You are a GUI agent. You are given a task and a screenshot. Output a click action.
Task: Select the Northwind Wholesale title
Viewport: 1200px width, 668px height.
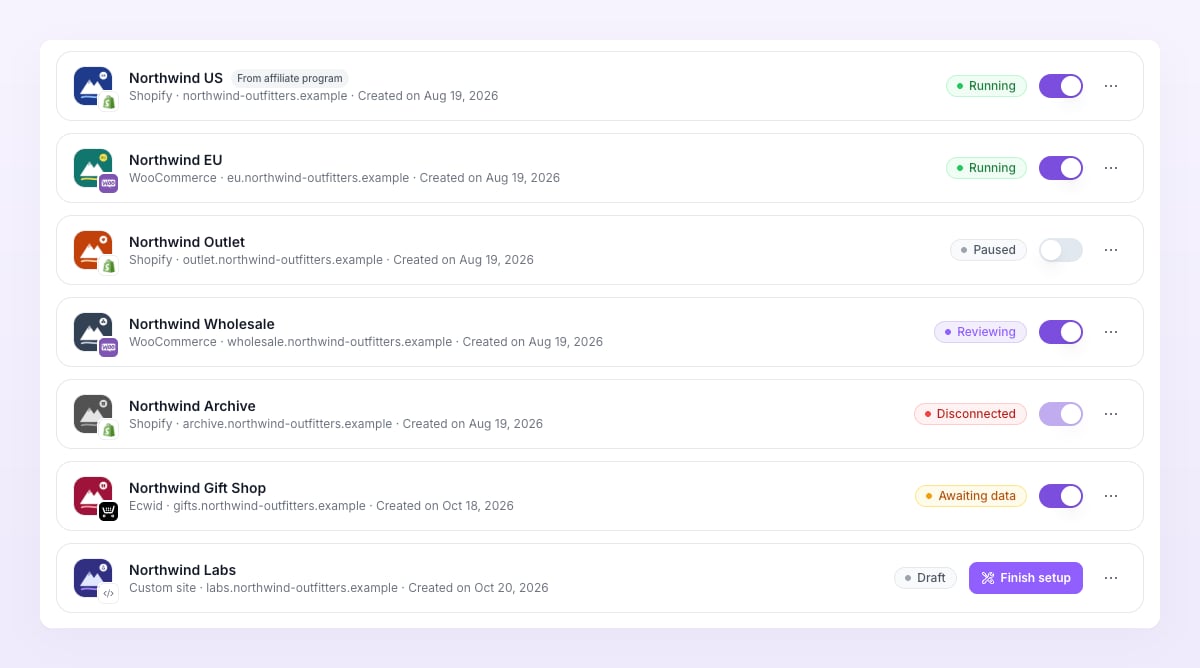(202, 324)
